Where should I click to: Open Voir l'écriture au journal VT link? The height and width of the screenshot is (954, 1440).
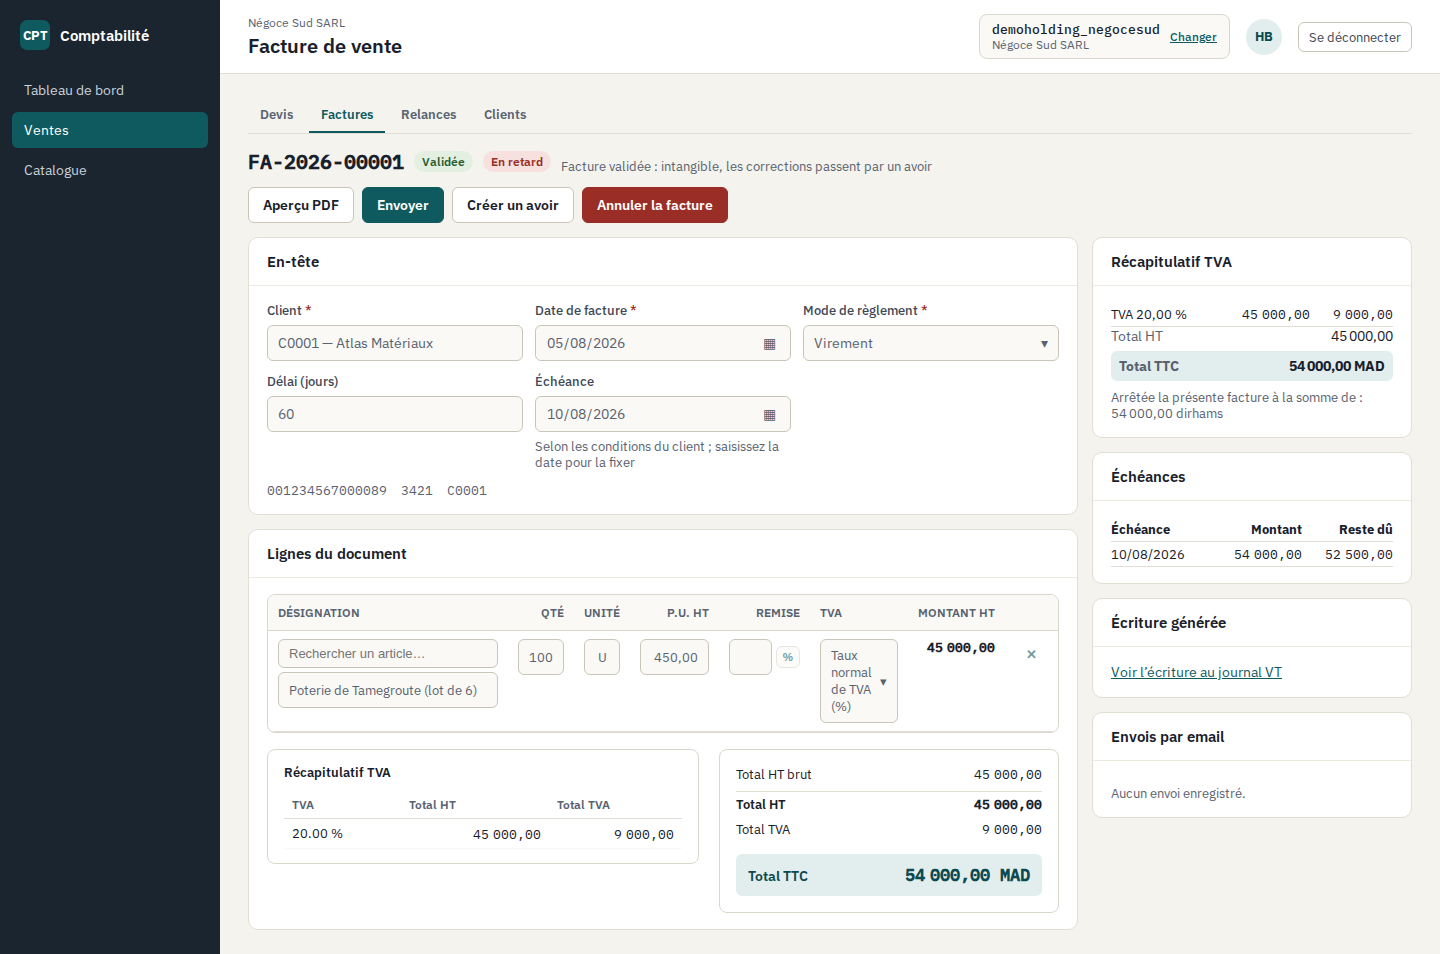click(x=1196, y=672)
